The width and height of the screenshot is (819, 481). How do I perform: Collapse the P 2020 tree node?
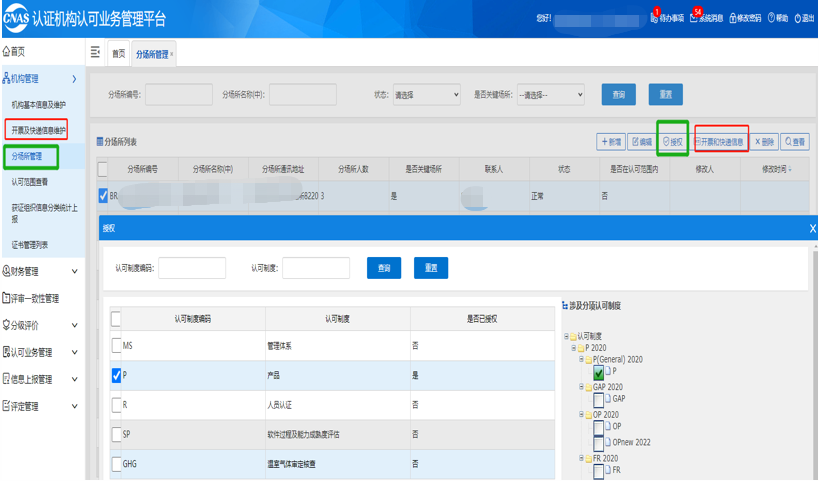coord(574,348)
